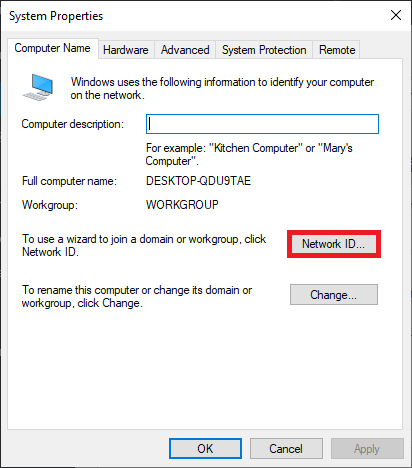Viewport: 412px width, 468px height.
Task: Select the System Protection tab
Action: coord(264,50)
